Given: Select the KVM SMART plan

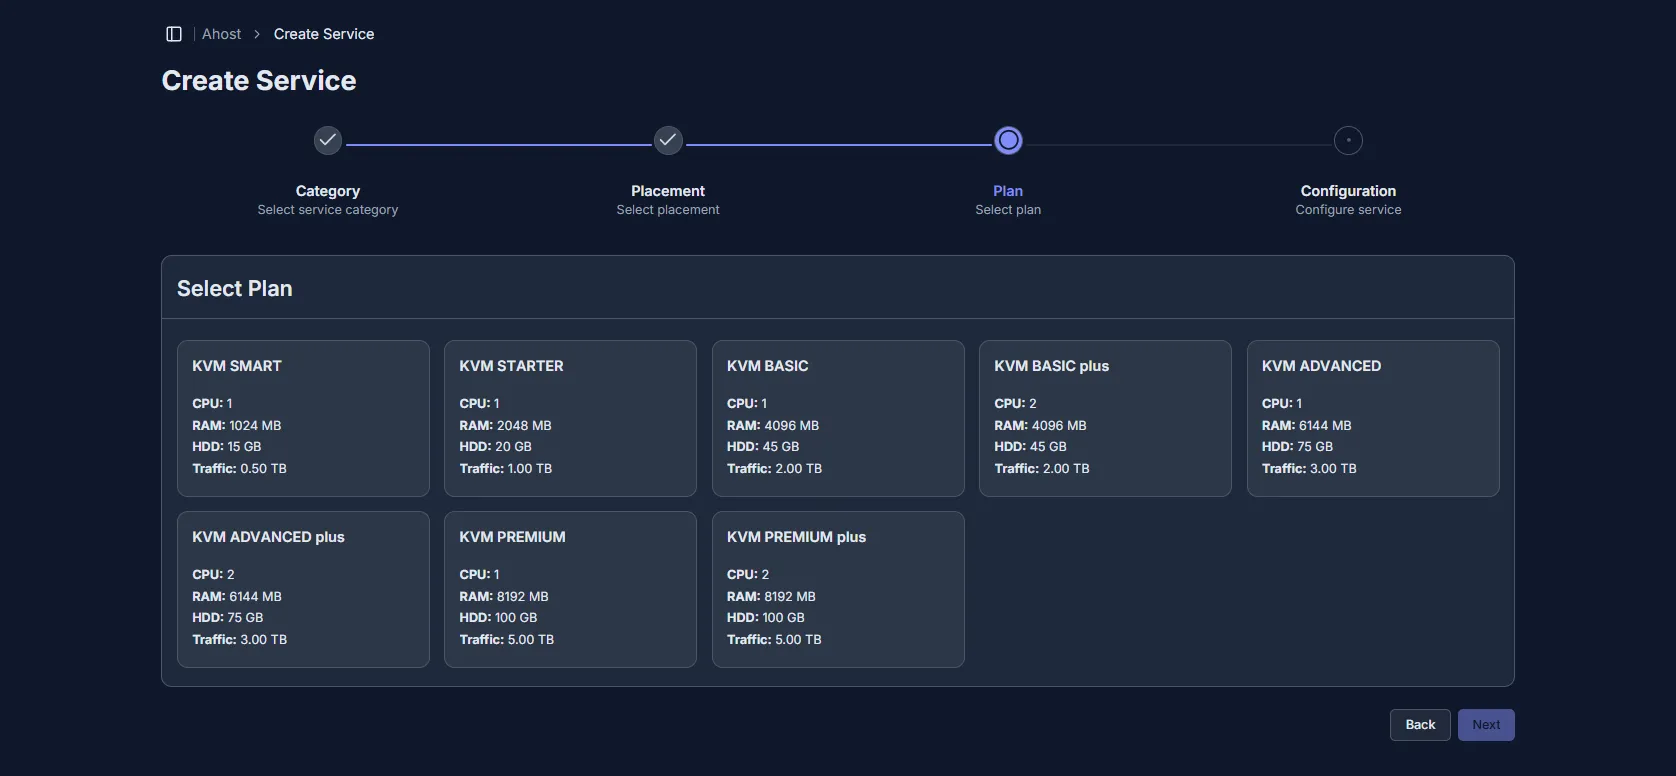Looking at the screenshot, I should (303, 418).
